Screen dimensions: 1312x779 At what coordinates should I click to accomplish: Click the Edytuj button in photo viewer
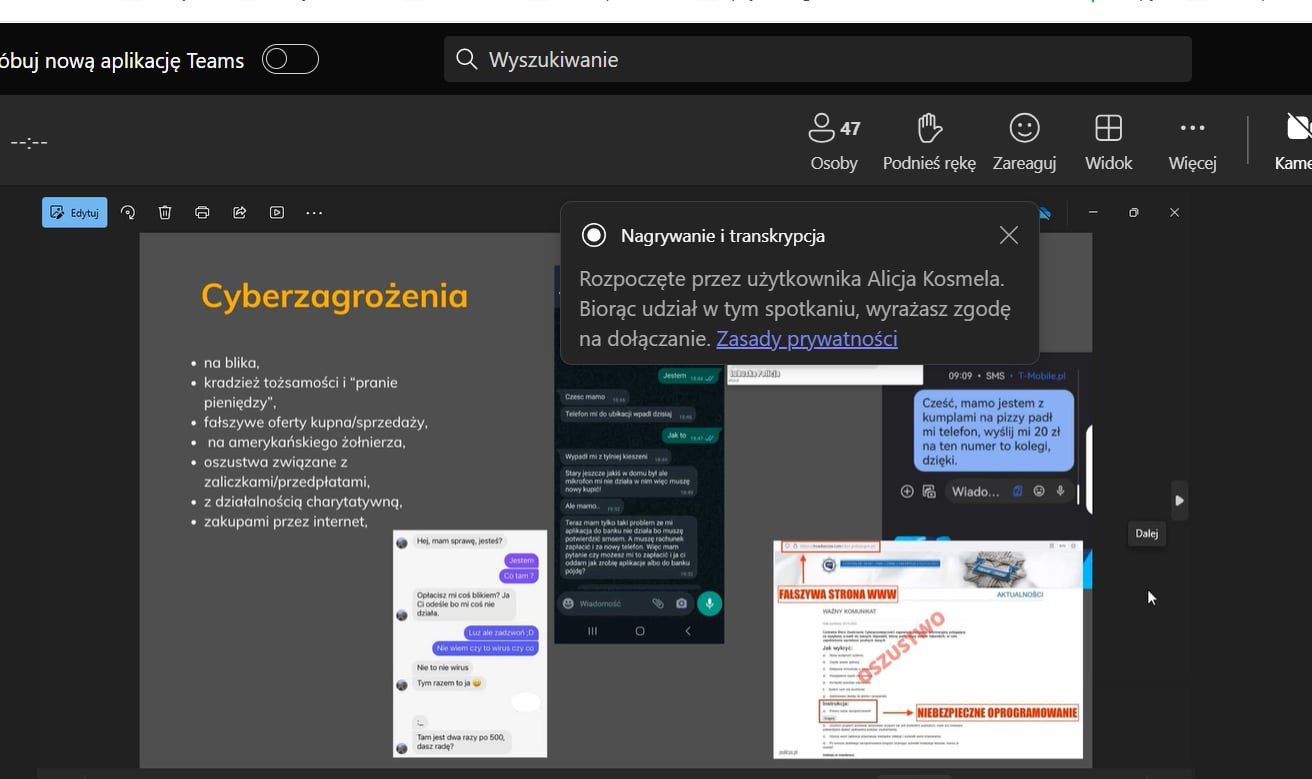point(75,212)
